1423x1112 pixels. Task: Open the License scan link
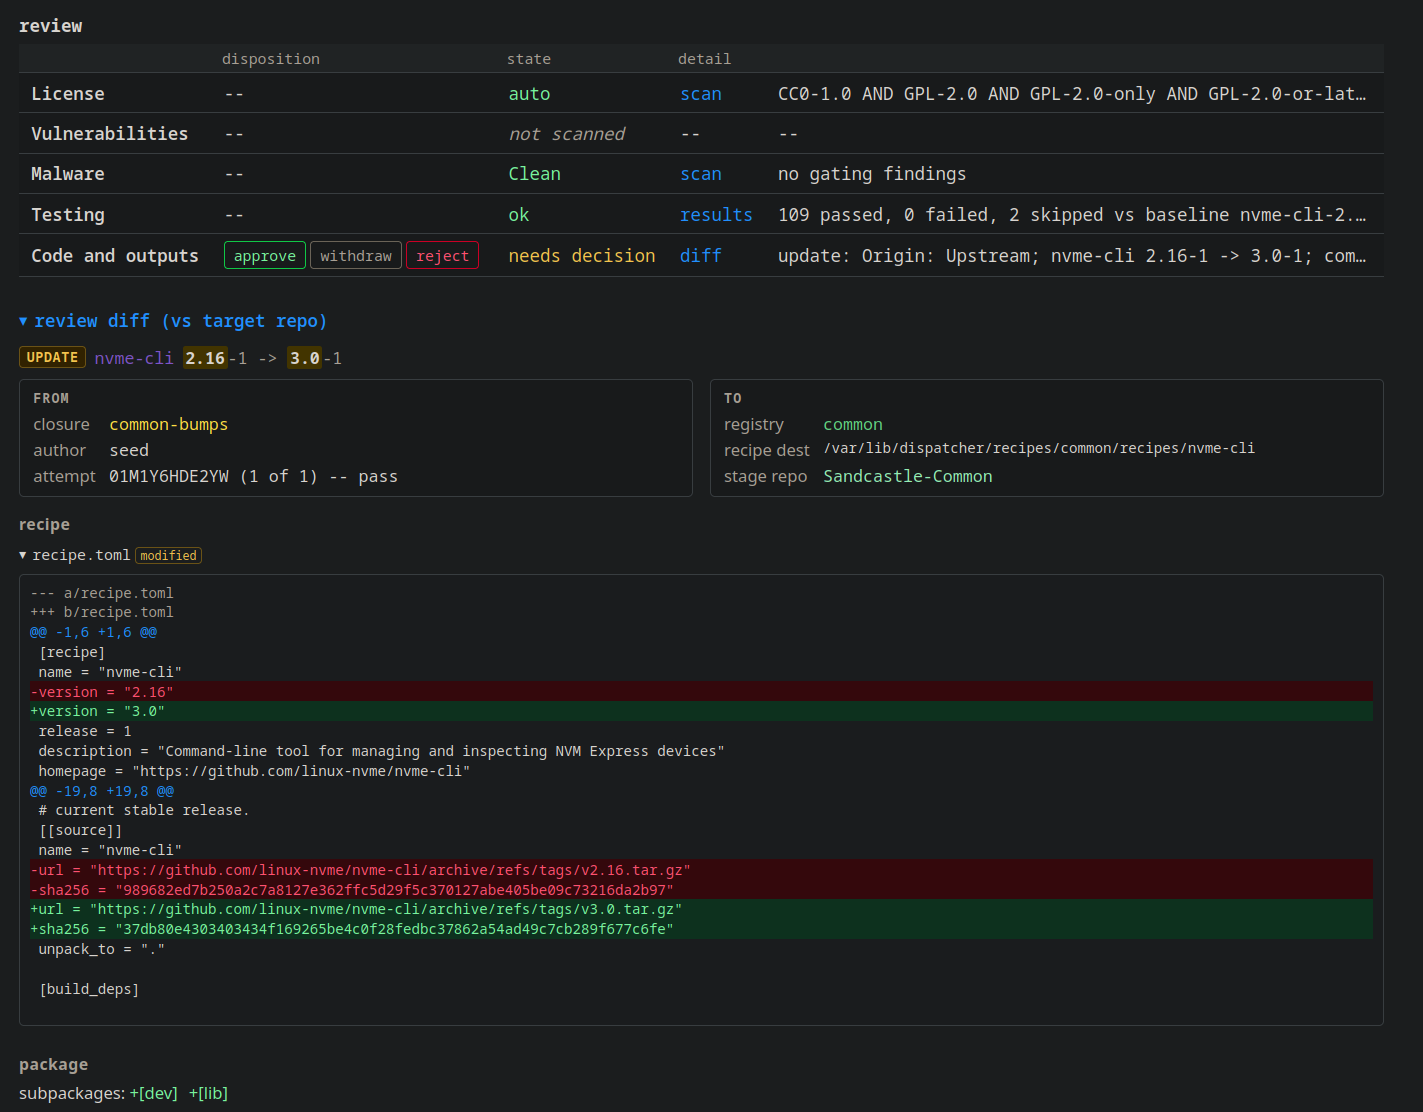(701, 94)
